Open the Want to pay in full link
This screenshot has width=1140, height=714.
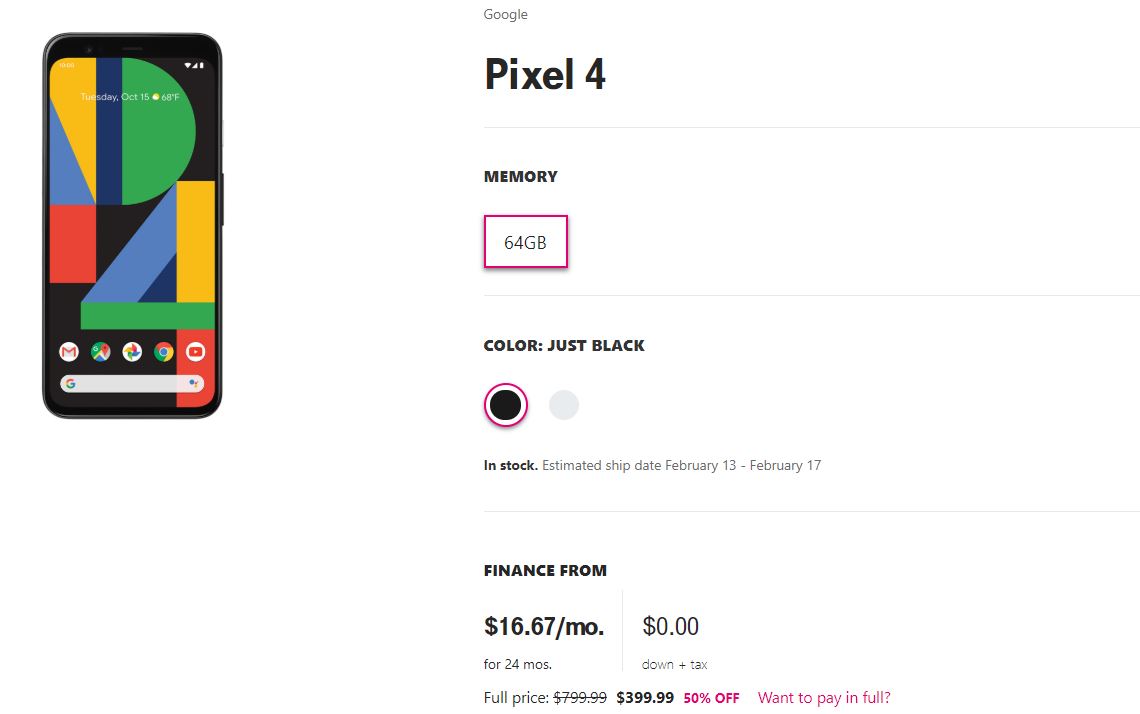[824, 698]
